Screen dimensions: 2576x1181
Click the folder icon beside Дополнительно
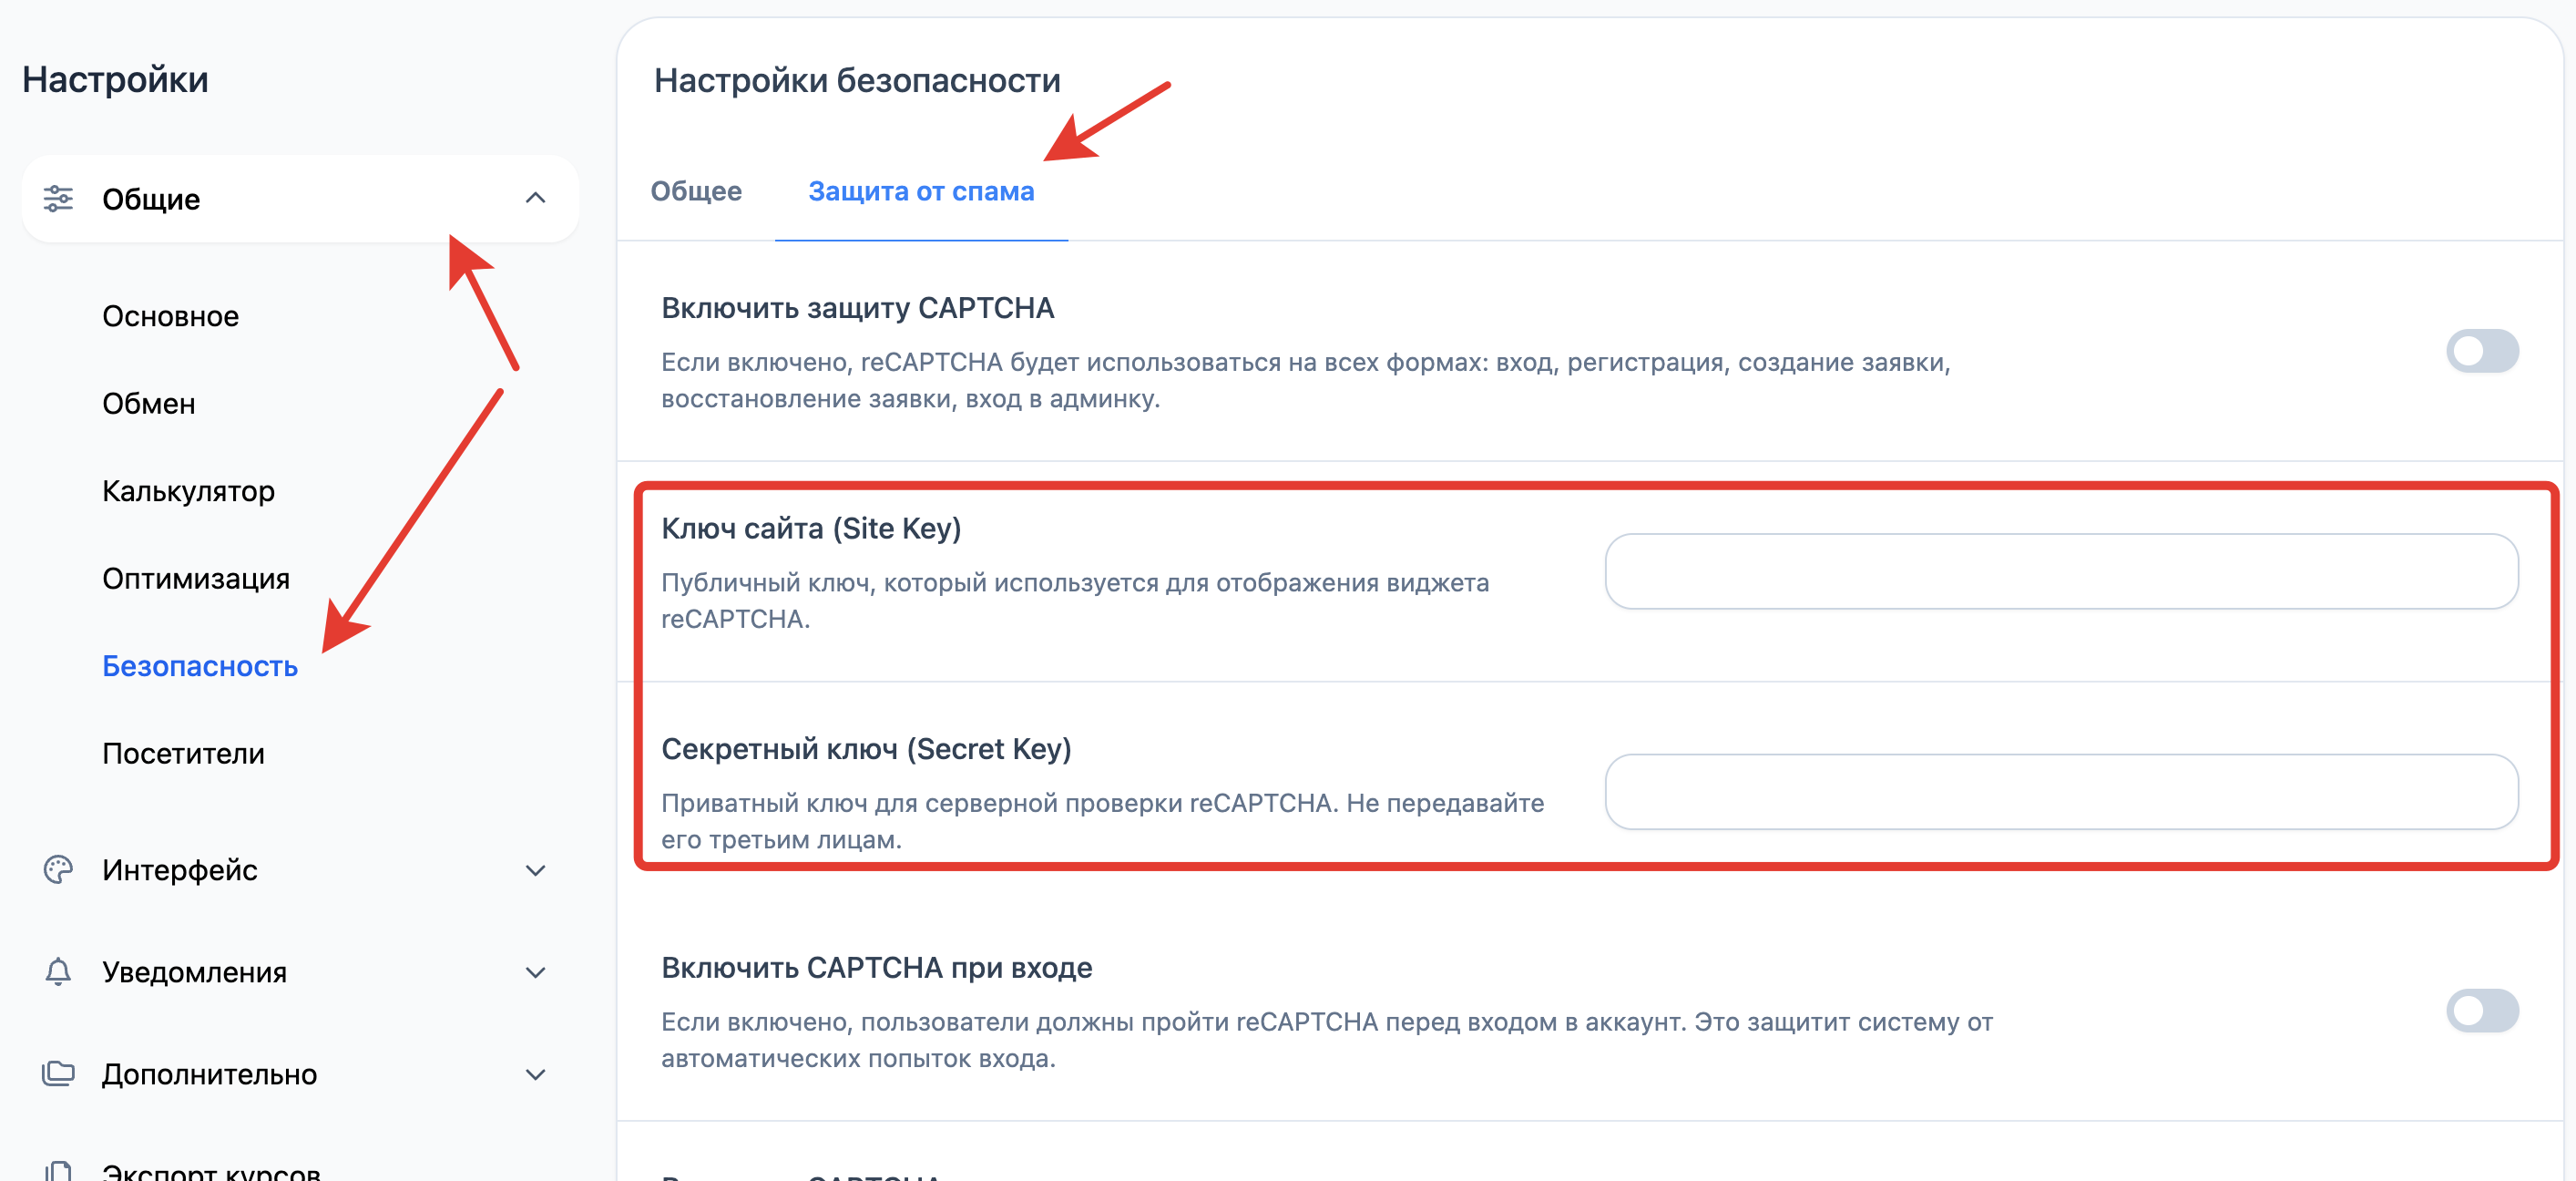[58, 1074]
